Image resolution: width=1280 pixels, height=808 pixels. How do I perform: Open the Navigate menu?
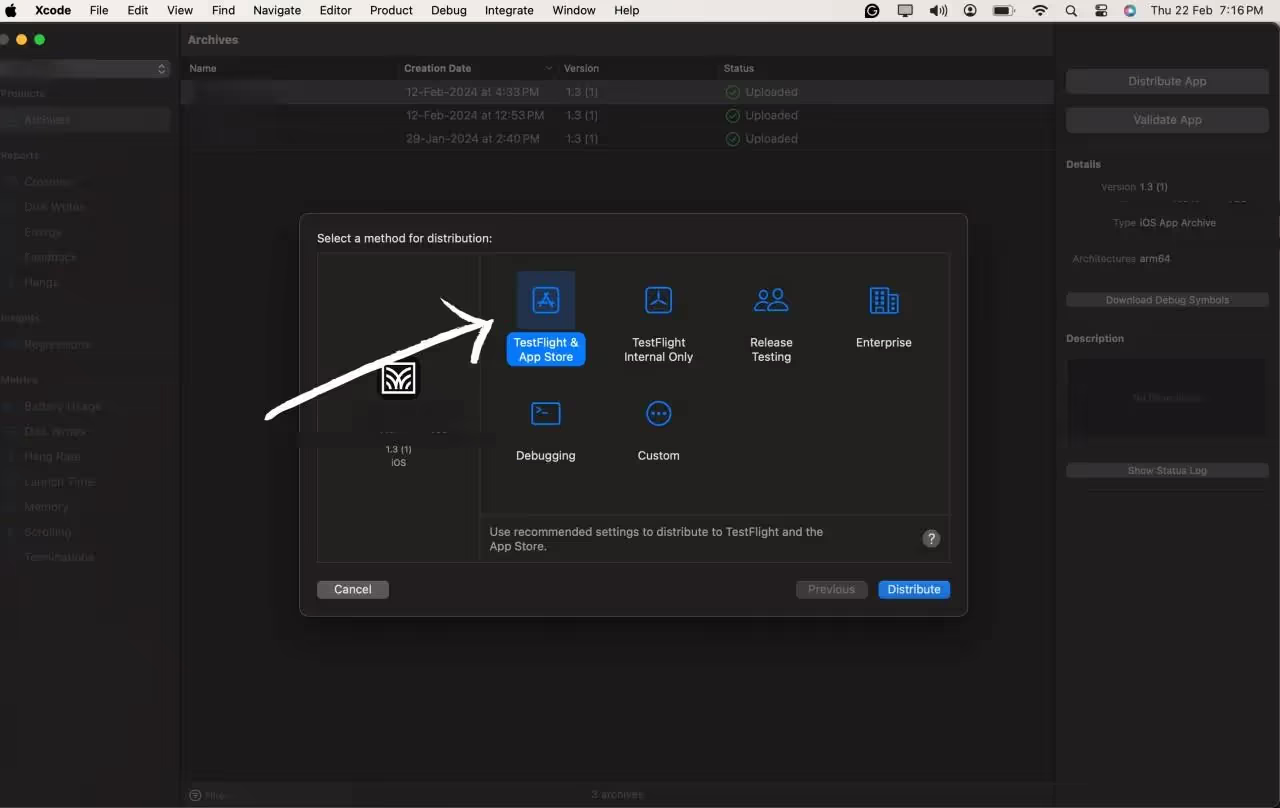click(277, 10)
